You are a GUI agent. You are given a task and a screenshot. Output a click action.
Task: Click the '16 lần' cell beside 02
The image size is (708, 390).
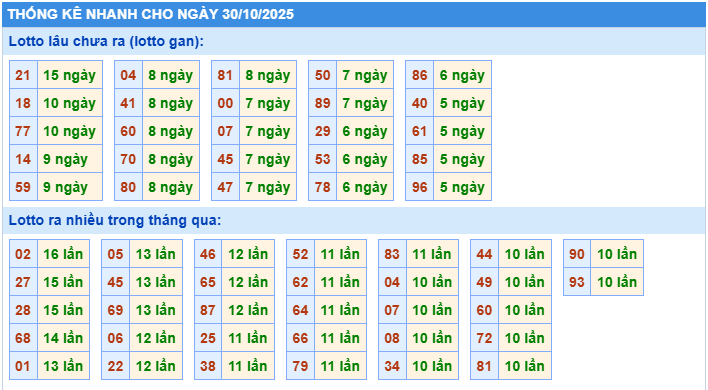click(x=63, y=254)
